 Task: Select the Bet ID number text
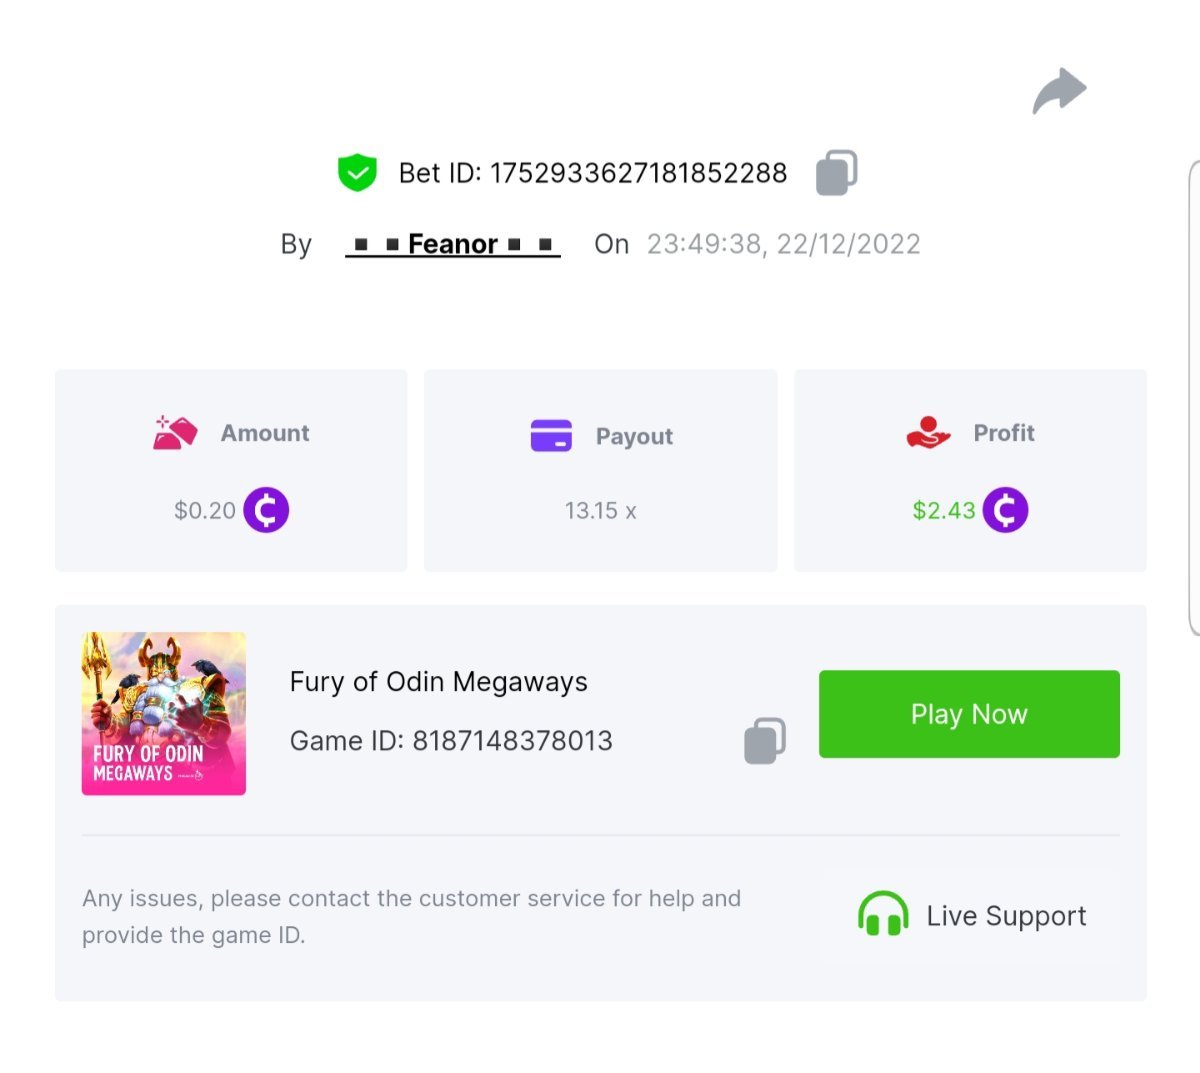(x=638, y=173)
